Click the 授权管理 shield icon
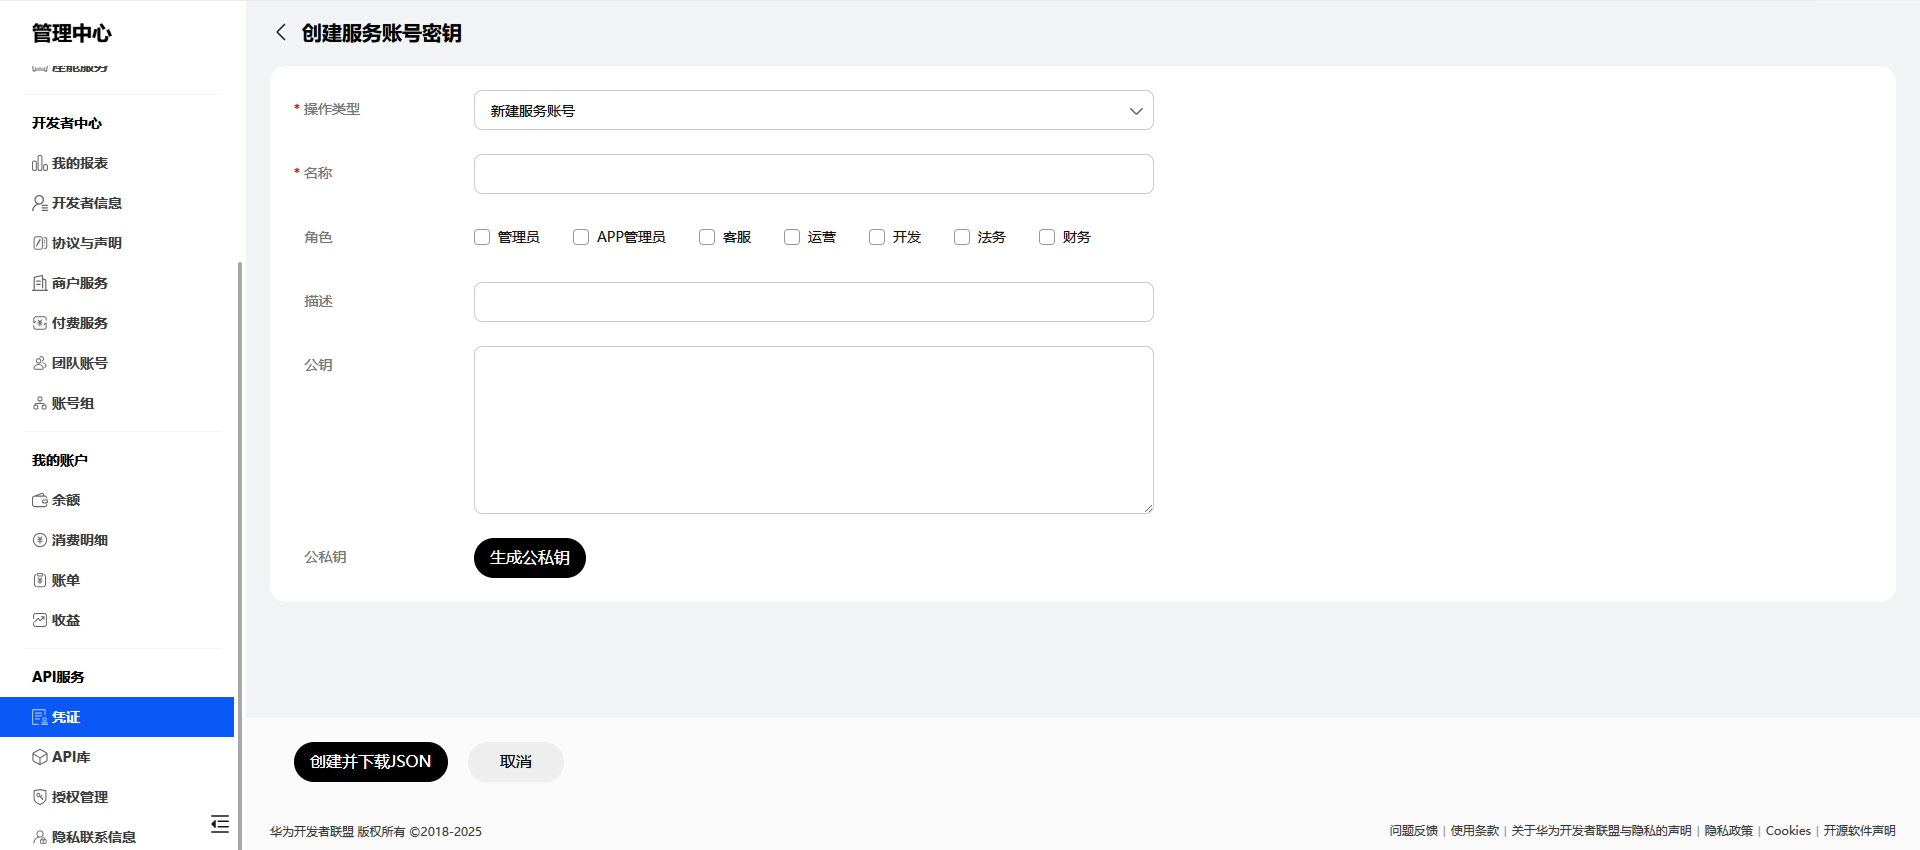The width and height of the screenshot is (1920, 850). coord(40,797)
